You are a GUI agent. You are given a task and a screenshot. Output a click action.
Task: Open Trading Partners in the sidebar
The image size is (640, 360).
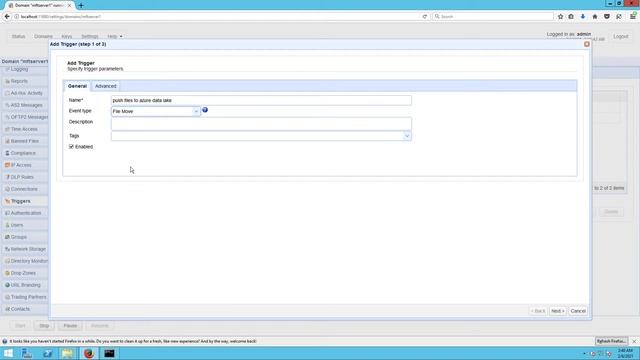pos(29,297)
